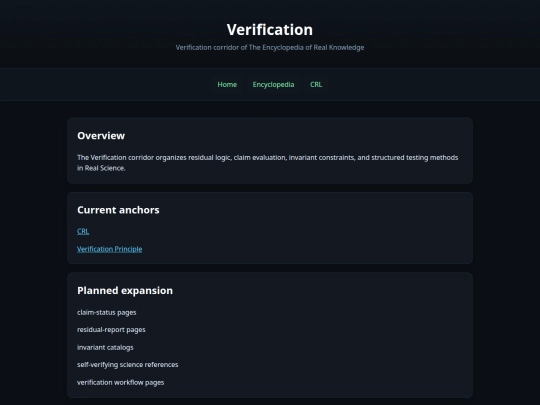Follow the CRL link under Current anchors

(83, 231)
